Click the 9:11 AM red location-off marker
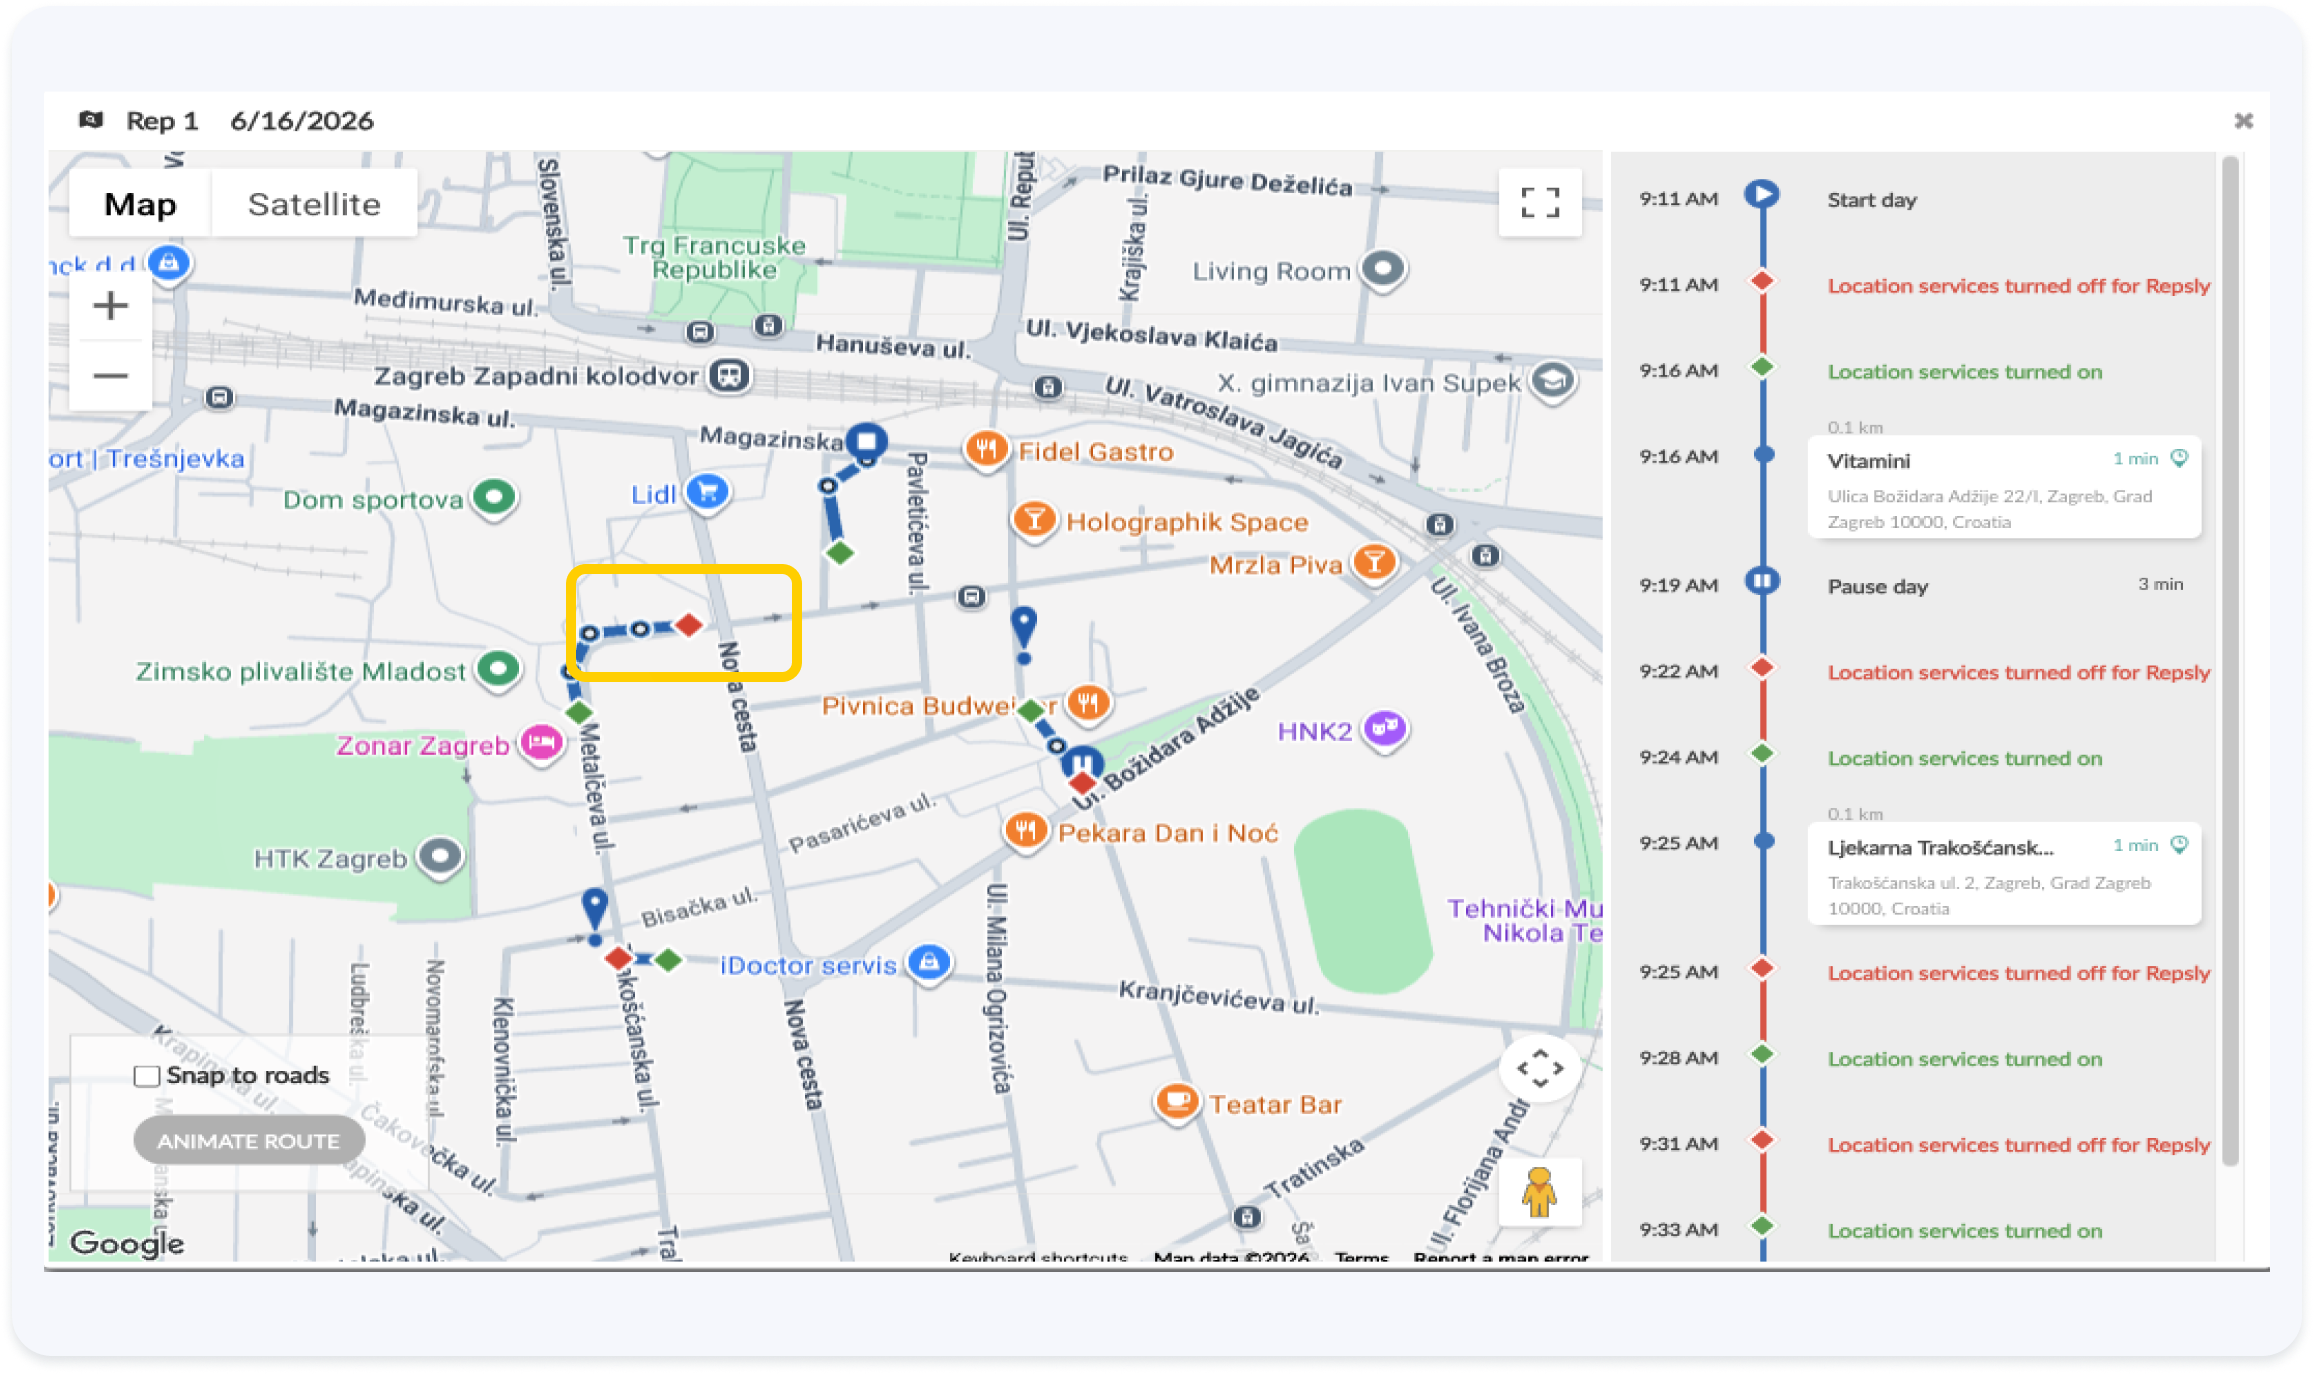The height and width of the screenshot is (1374, 2314). tap(1762, 281)
